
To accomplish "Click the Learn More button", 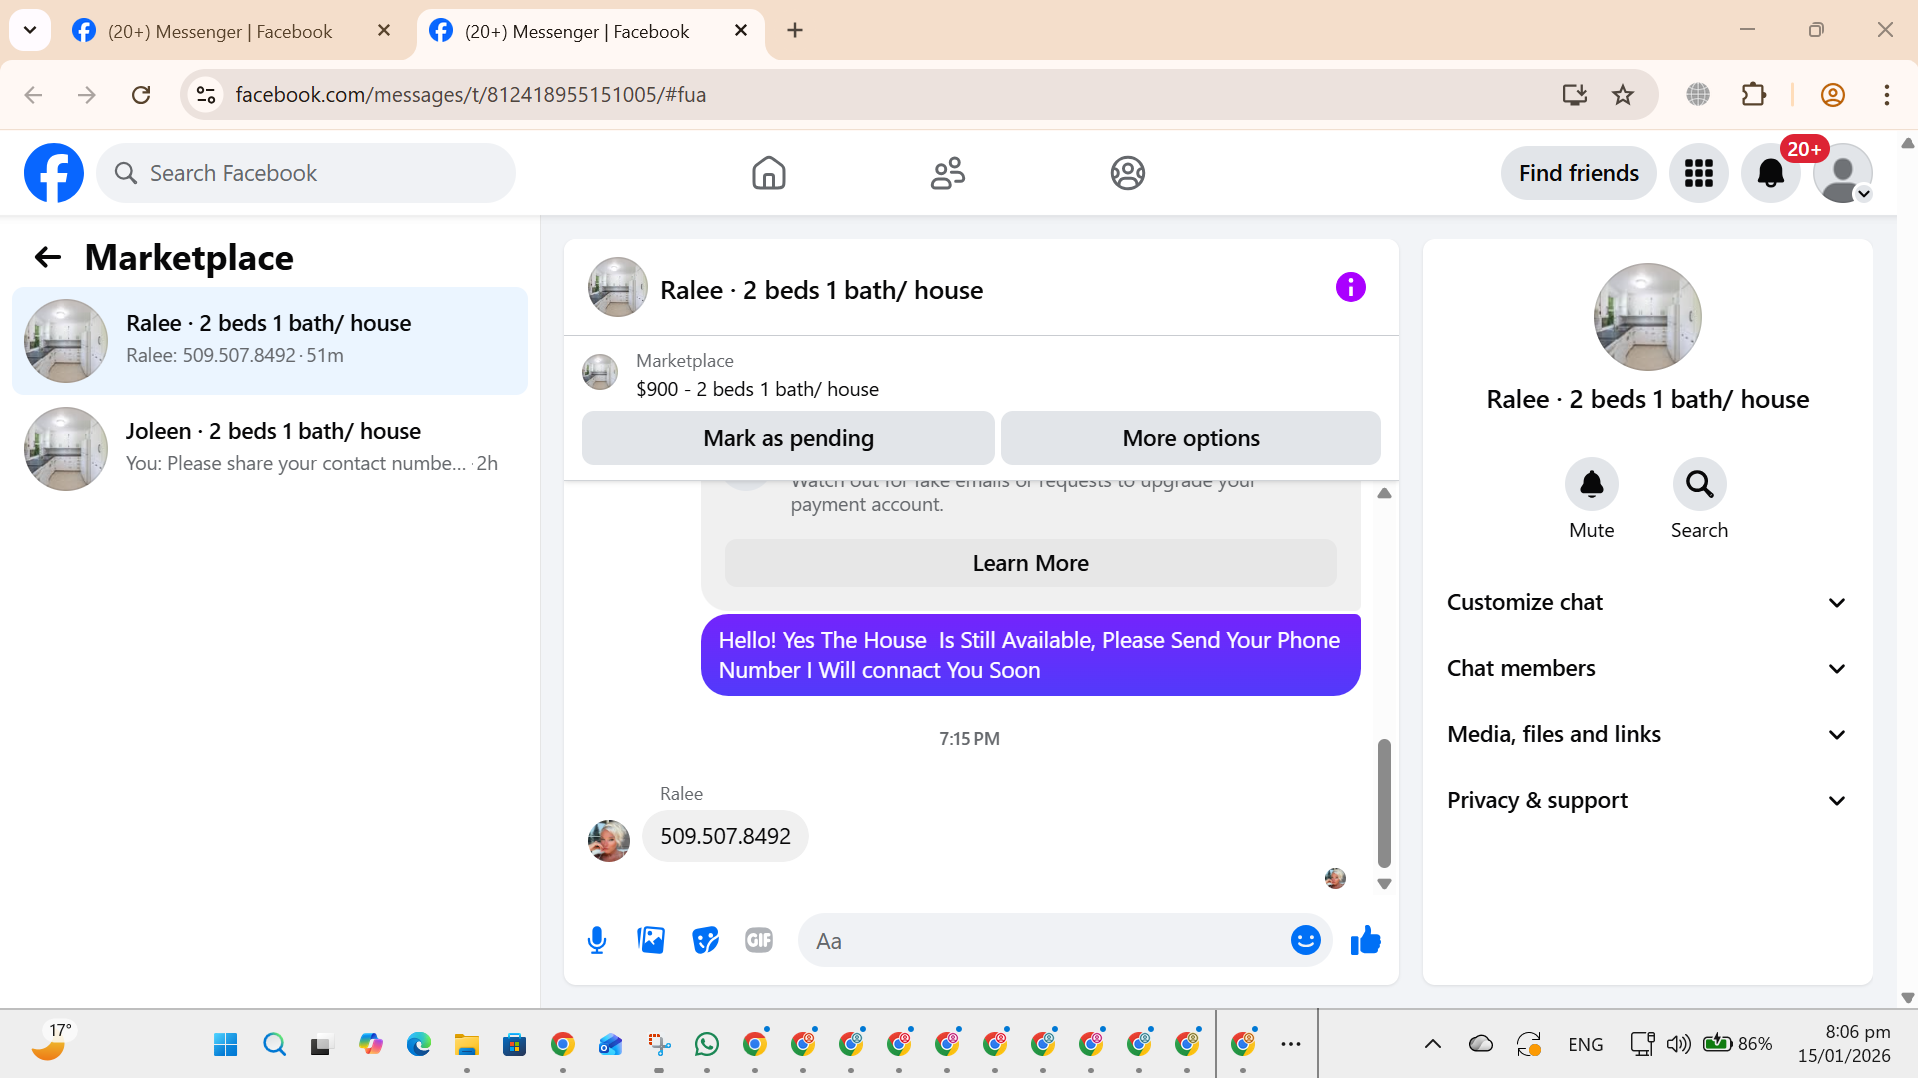I will 1030,563.
